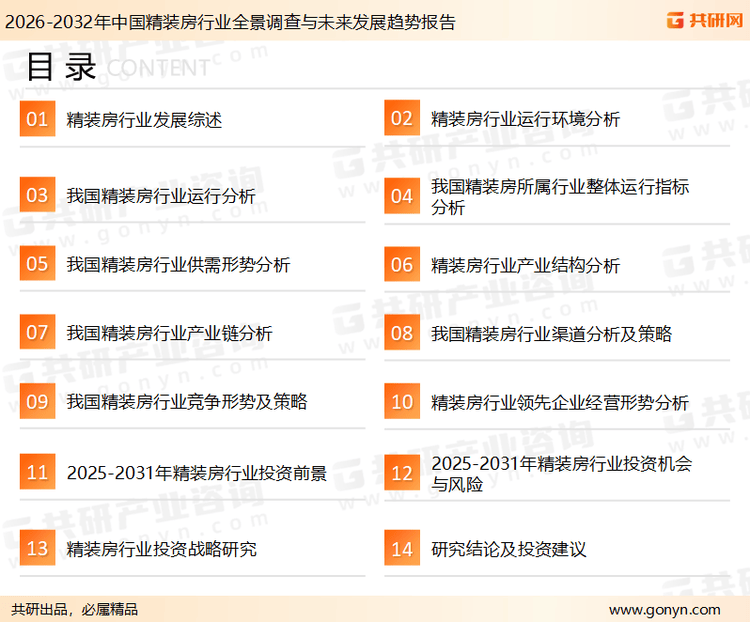Viewport: 750px width, 622px height.
Task: Click the report title at the top
Action: coord(228,21)
